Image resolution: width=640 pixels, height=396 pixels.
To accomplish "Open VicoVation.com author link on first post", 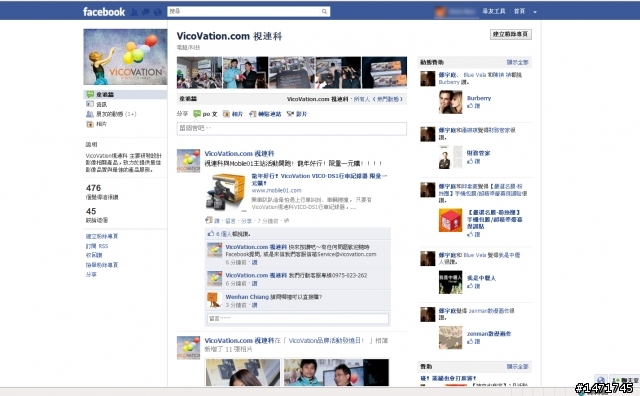I will pyautogui.click(x=239, y=154).
